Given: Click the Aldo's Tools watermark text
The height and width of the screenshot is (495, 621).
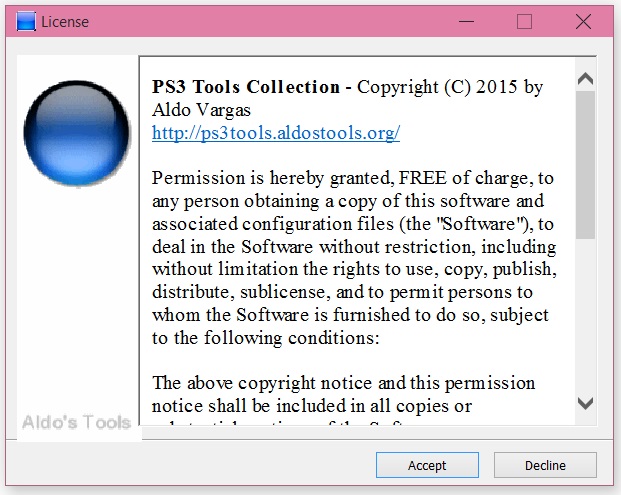Looking at the screenshot, I should pos(76,423).
